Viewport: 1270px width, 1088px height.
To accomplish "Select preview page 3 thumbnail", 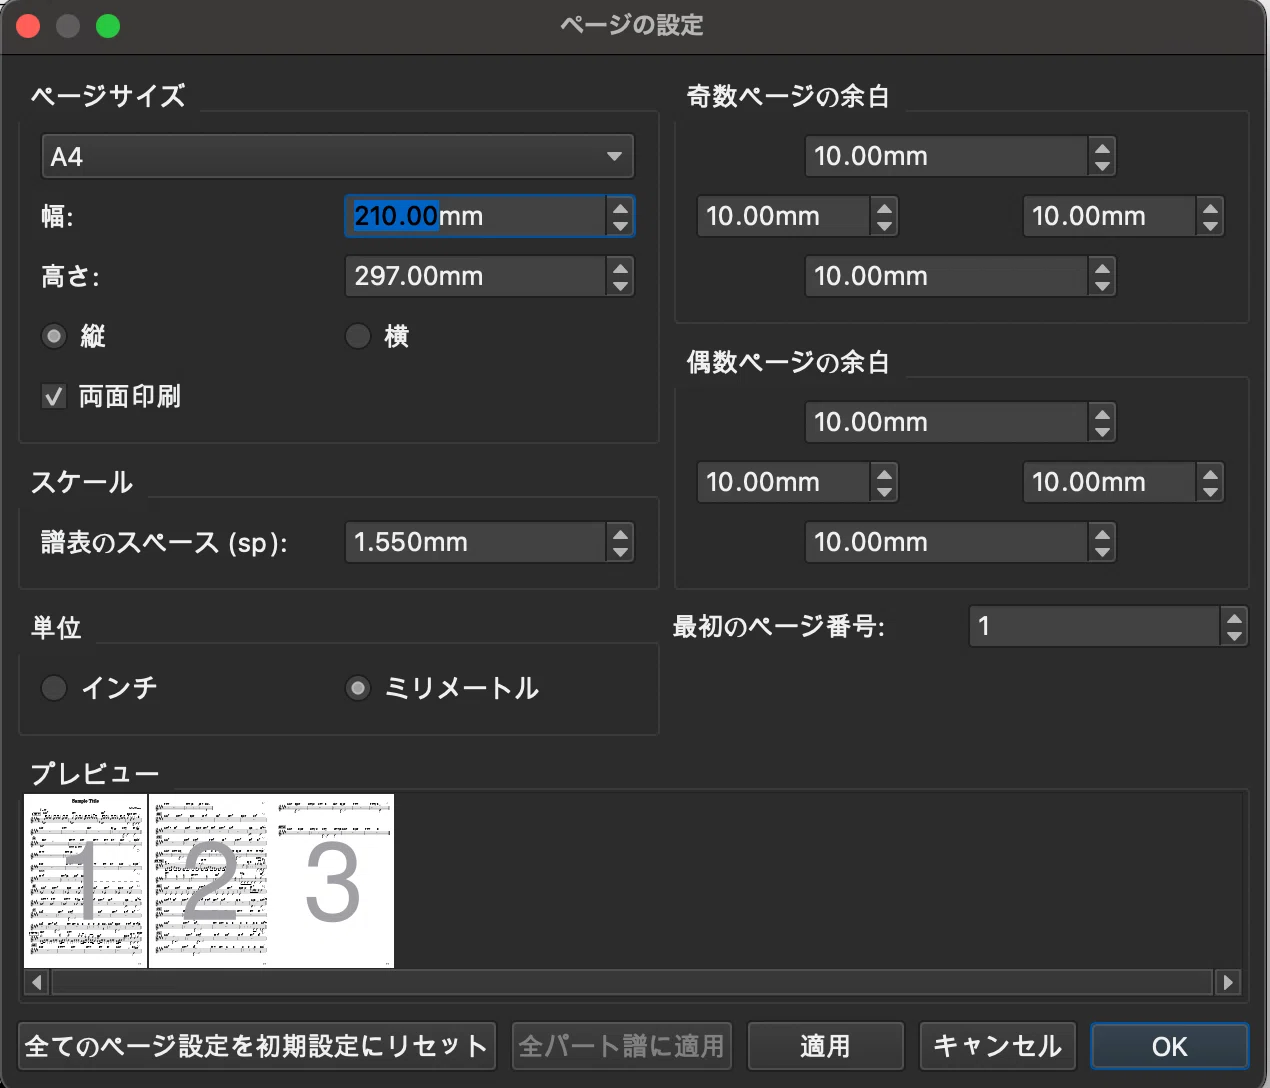I will point(332,881).
